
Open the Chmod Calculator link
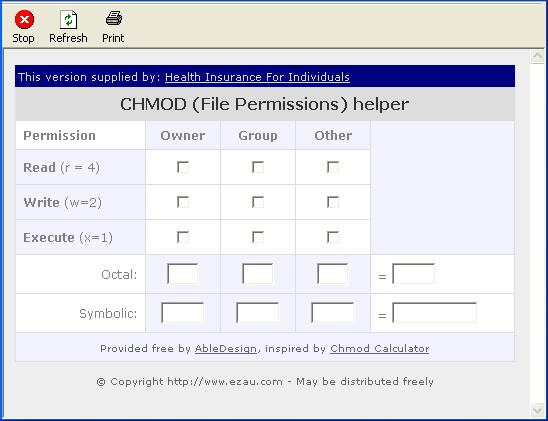[380, 349]
